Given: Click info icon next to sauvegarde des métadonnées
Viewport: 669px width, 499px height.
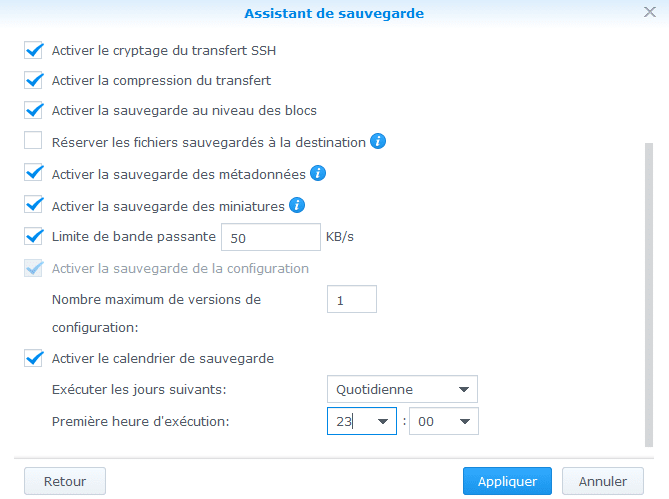Looking at the screenshot, I should [x=318, y=173].
